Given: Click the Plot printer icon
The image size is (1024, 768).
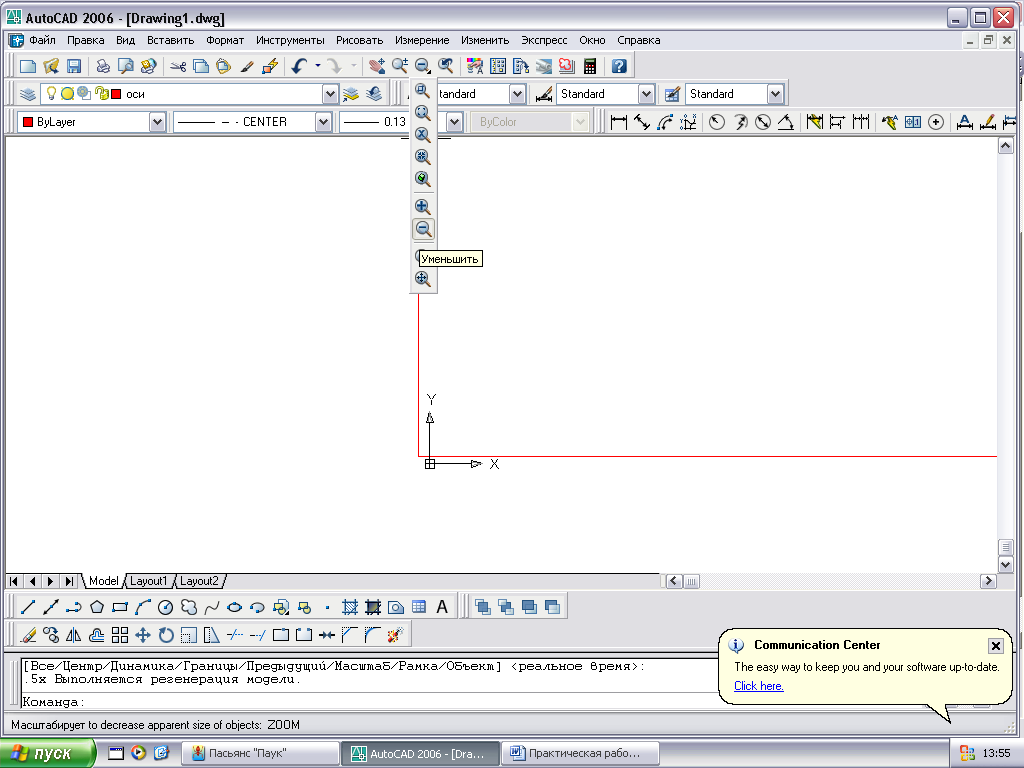Looking at the screenshot, I should [x=103, y=66].
